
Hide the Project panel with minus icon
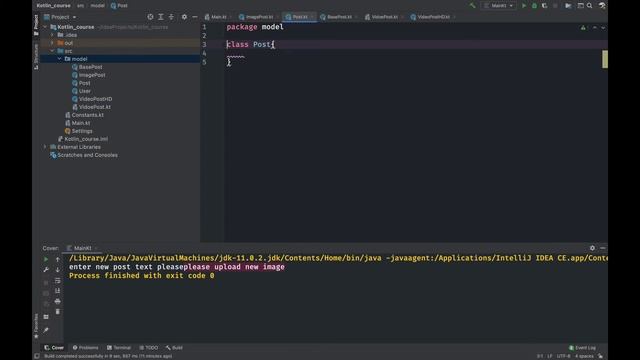coord(195,17)
